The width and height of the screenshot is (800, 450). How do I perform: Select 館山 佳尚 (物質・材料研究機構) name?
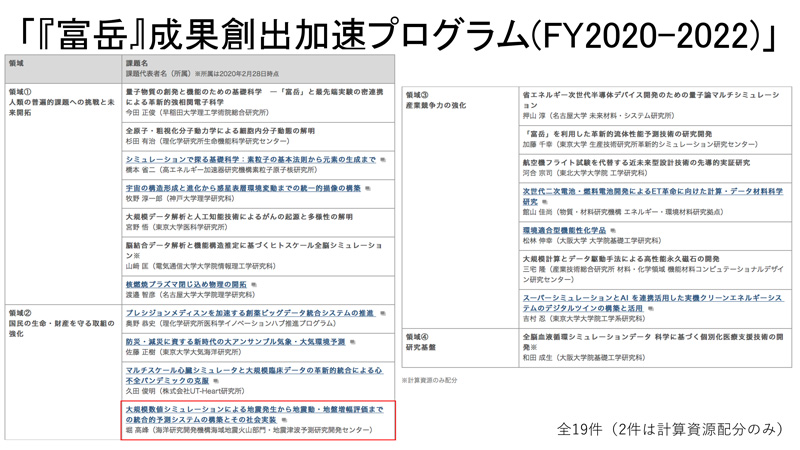coord(623,211)
